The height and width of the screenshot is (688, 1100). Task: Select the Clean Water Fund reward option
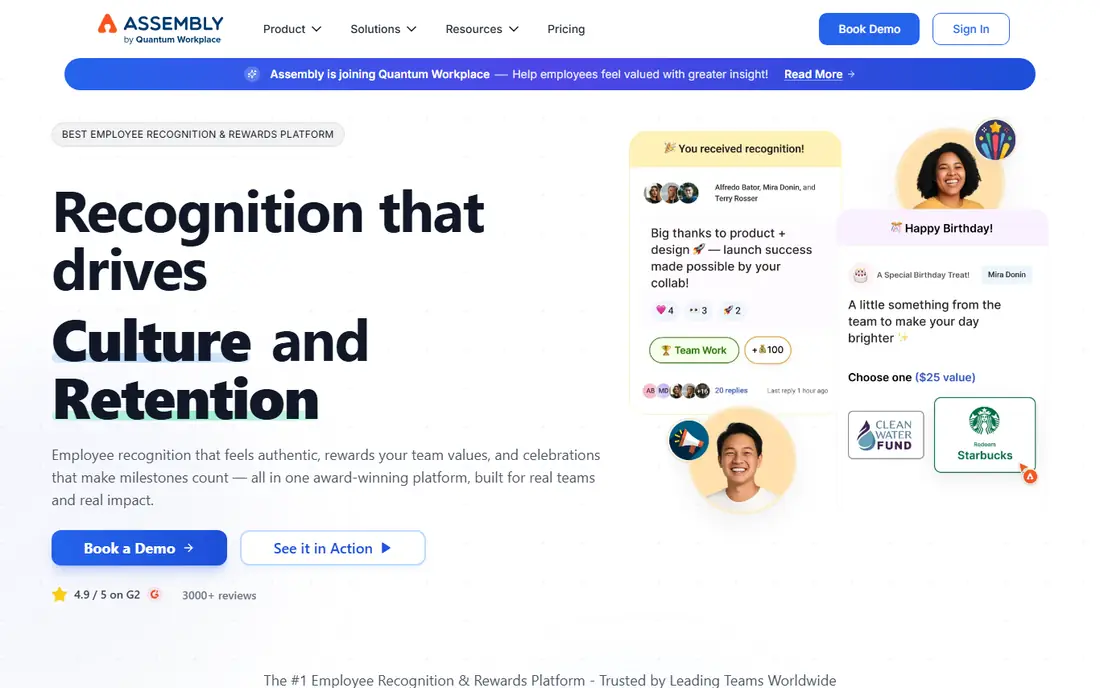pos(885,435)
